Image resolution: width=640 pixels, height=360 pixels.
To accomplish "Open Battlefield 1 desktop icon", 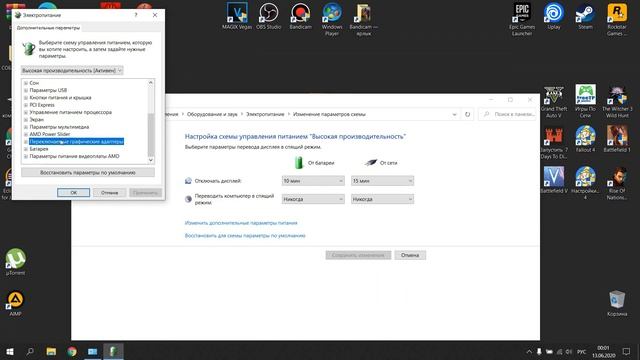I will point(617,139).
